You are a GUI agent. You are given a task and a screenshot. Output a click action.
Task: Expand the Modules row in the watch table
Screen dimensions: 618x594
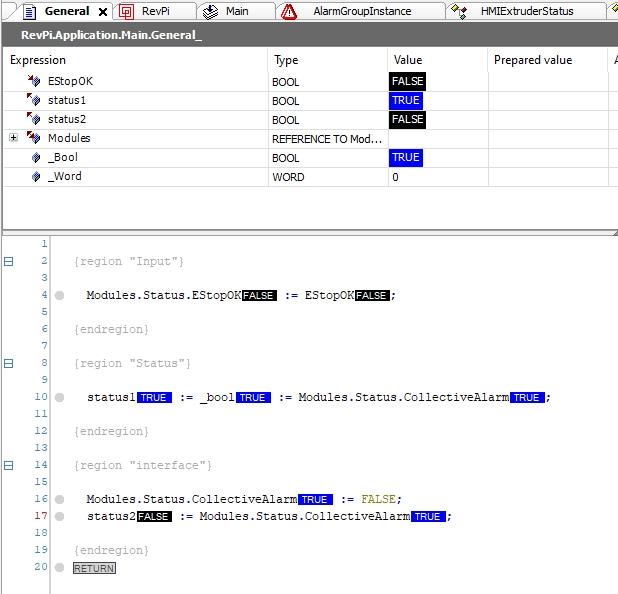(x=13, y=138)
